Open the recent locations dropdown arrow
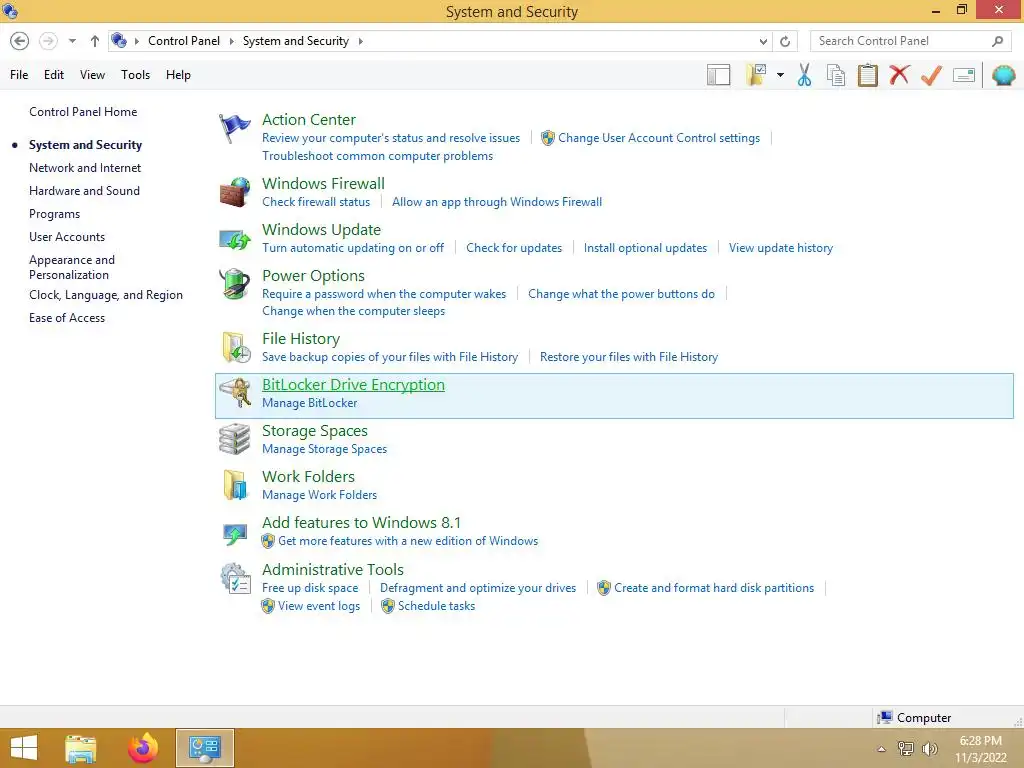This screenshot has width=1024, height=768. click(72, 41)
